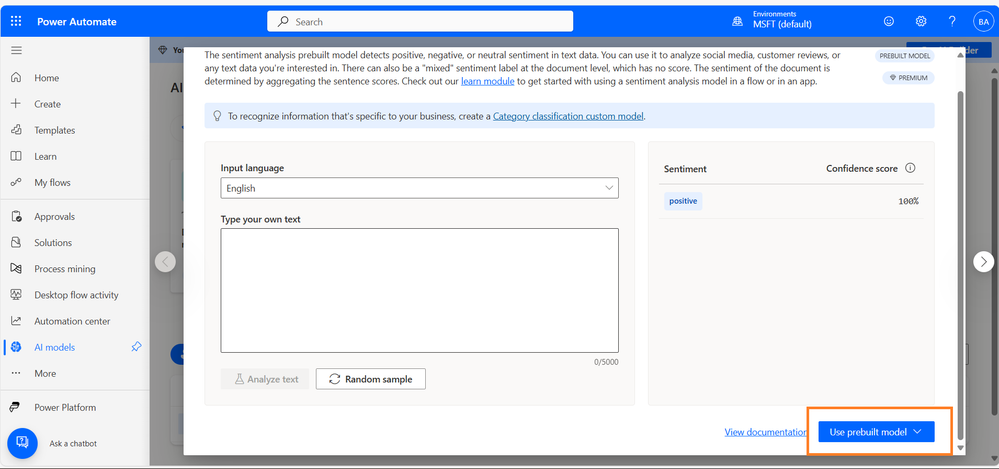Screen dimensions: 999x469
Task: Click the Sentiment column header
Action: pos(685,169)
